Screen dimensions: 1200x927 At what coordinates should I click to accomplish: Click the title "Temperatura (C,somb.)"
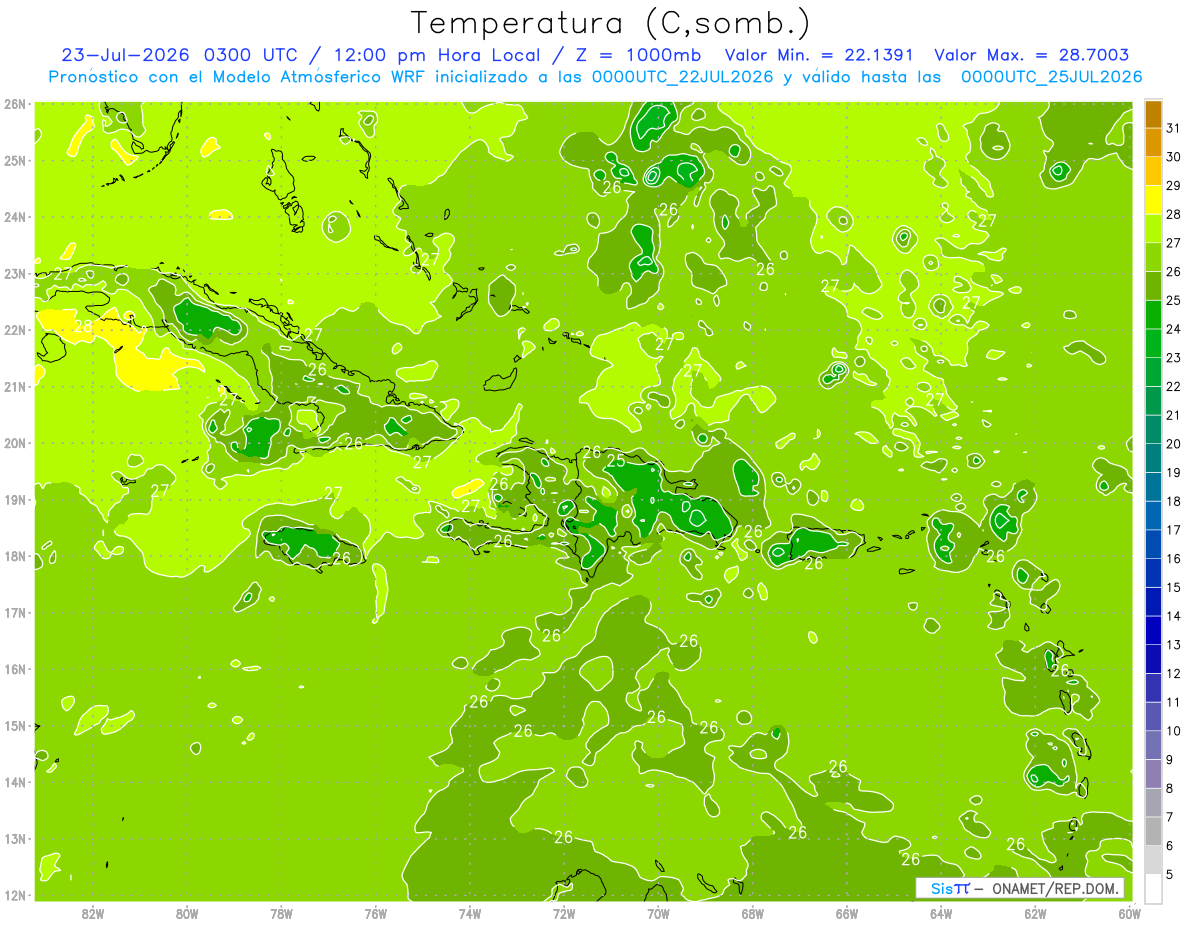[x=611, y=23]
